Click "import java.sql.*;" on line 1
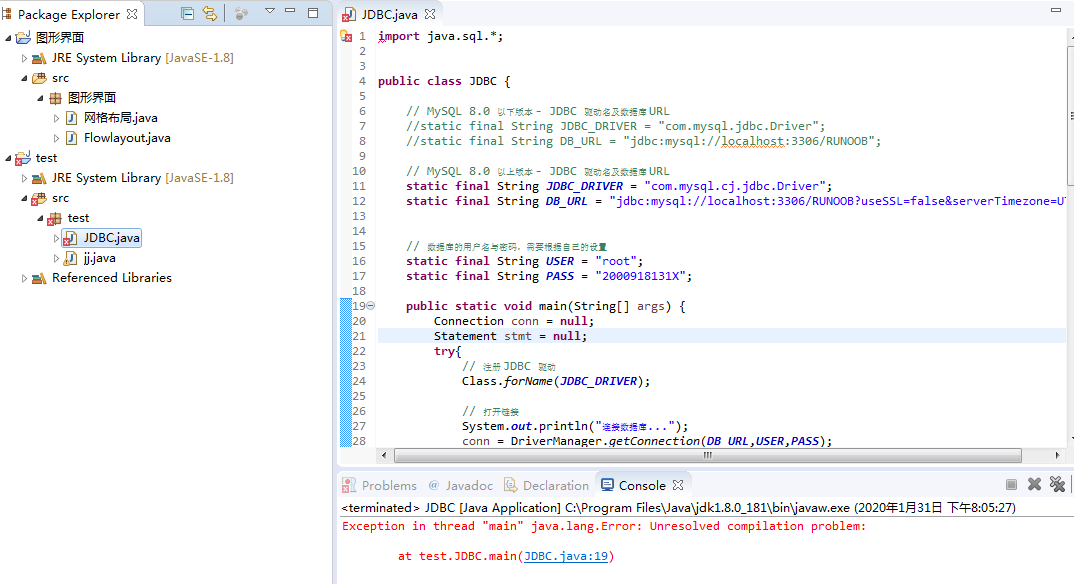Image resolution: width=1074 pixels, height=584 pixels. [440, 36]
